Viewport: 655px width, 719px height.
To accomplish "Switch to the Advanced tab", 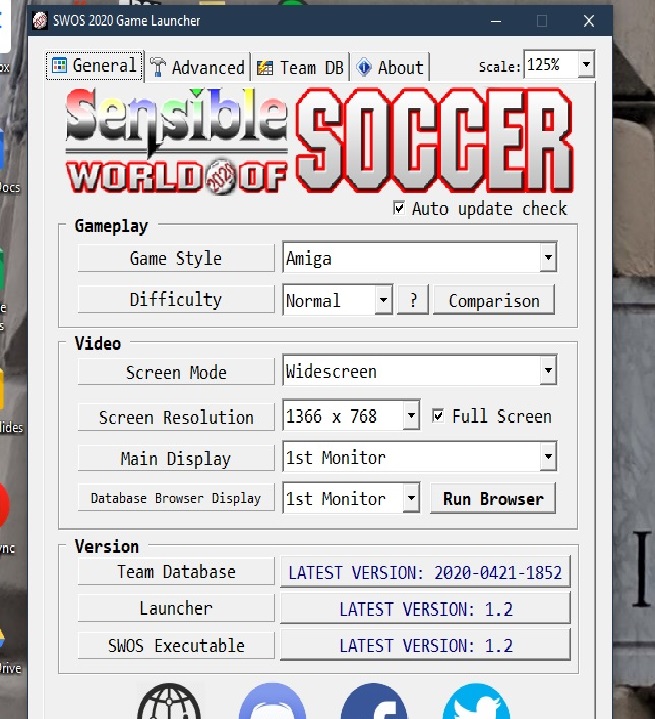I will coord(198,67).
